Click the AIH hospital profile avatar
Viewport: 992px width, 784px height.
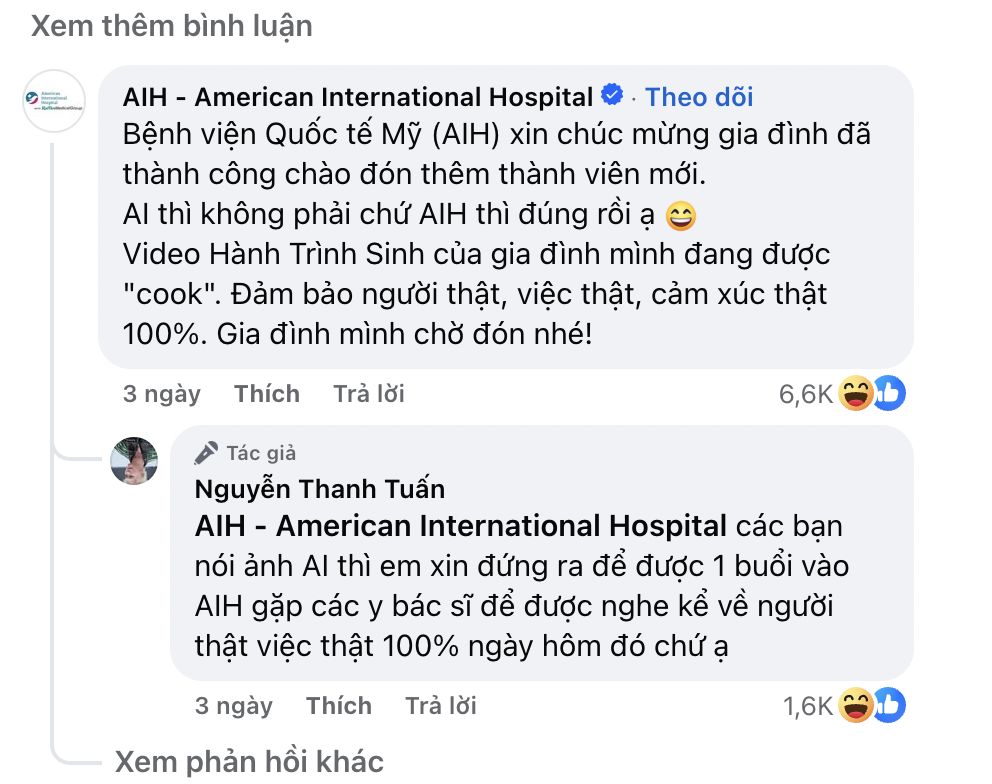pyautogui.click(x=54, y=102)
